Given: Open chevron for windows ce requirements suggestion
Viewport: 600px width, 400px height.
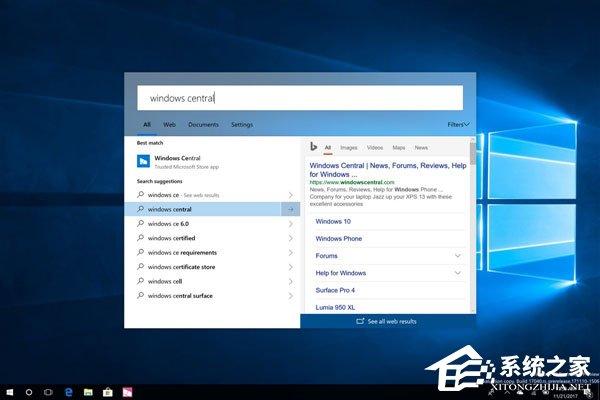Looking at the screenshot, I should tap(290, 253).
